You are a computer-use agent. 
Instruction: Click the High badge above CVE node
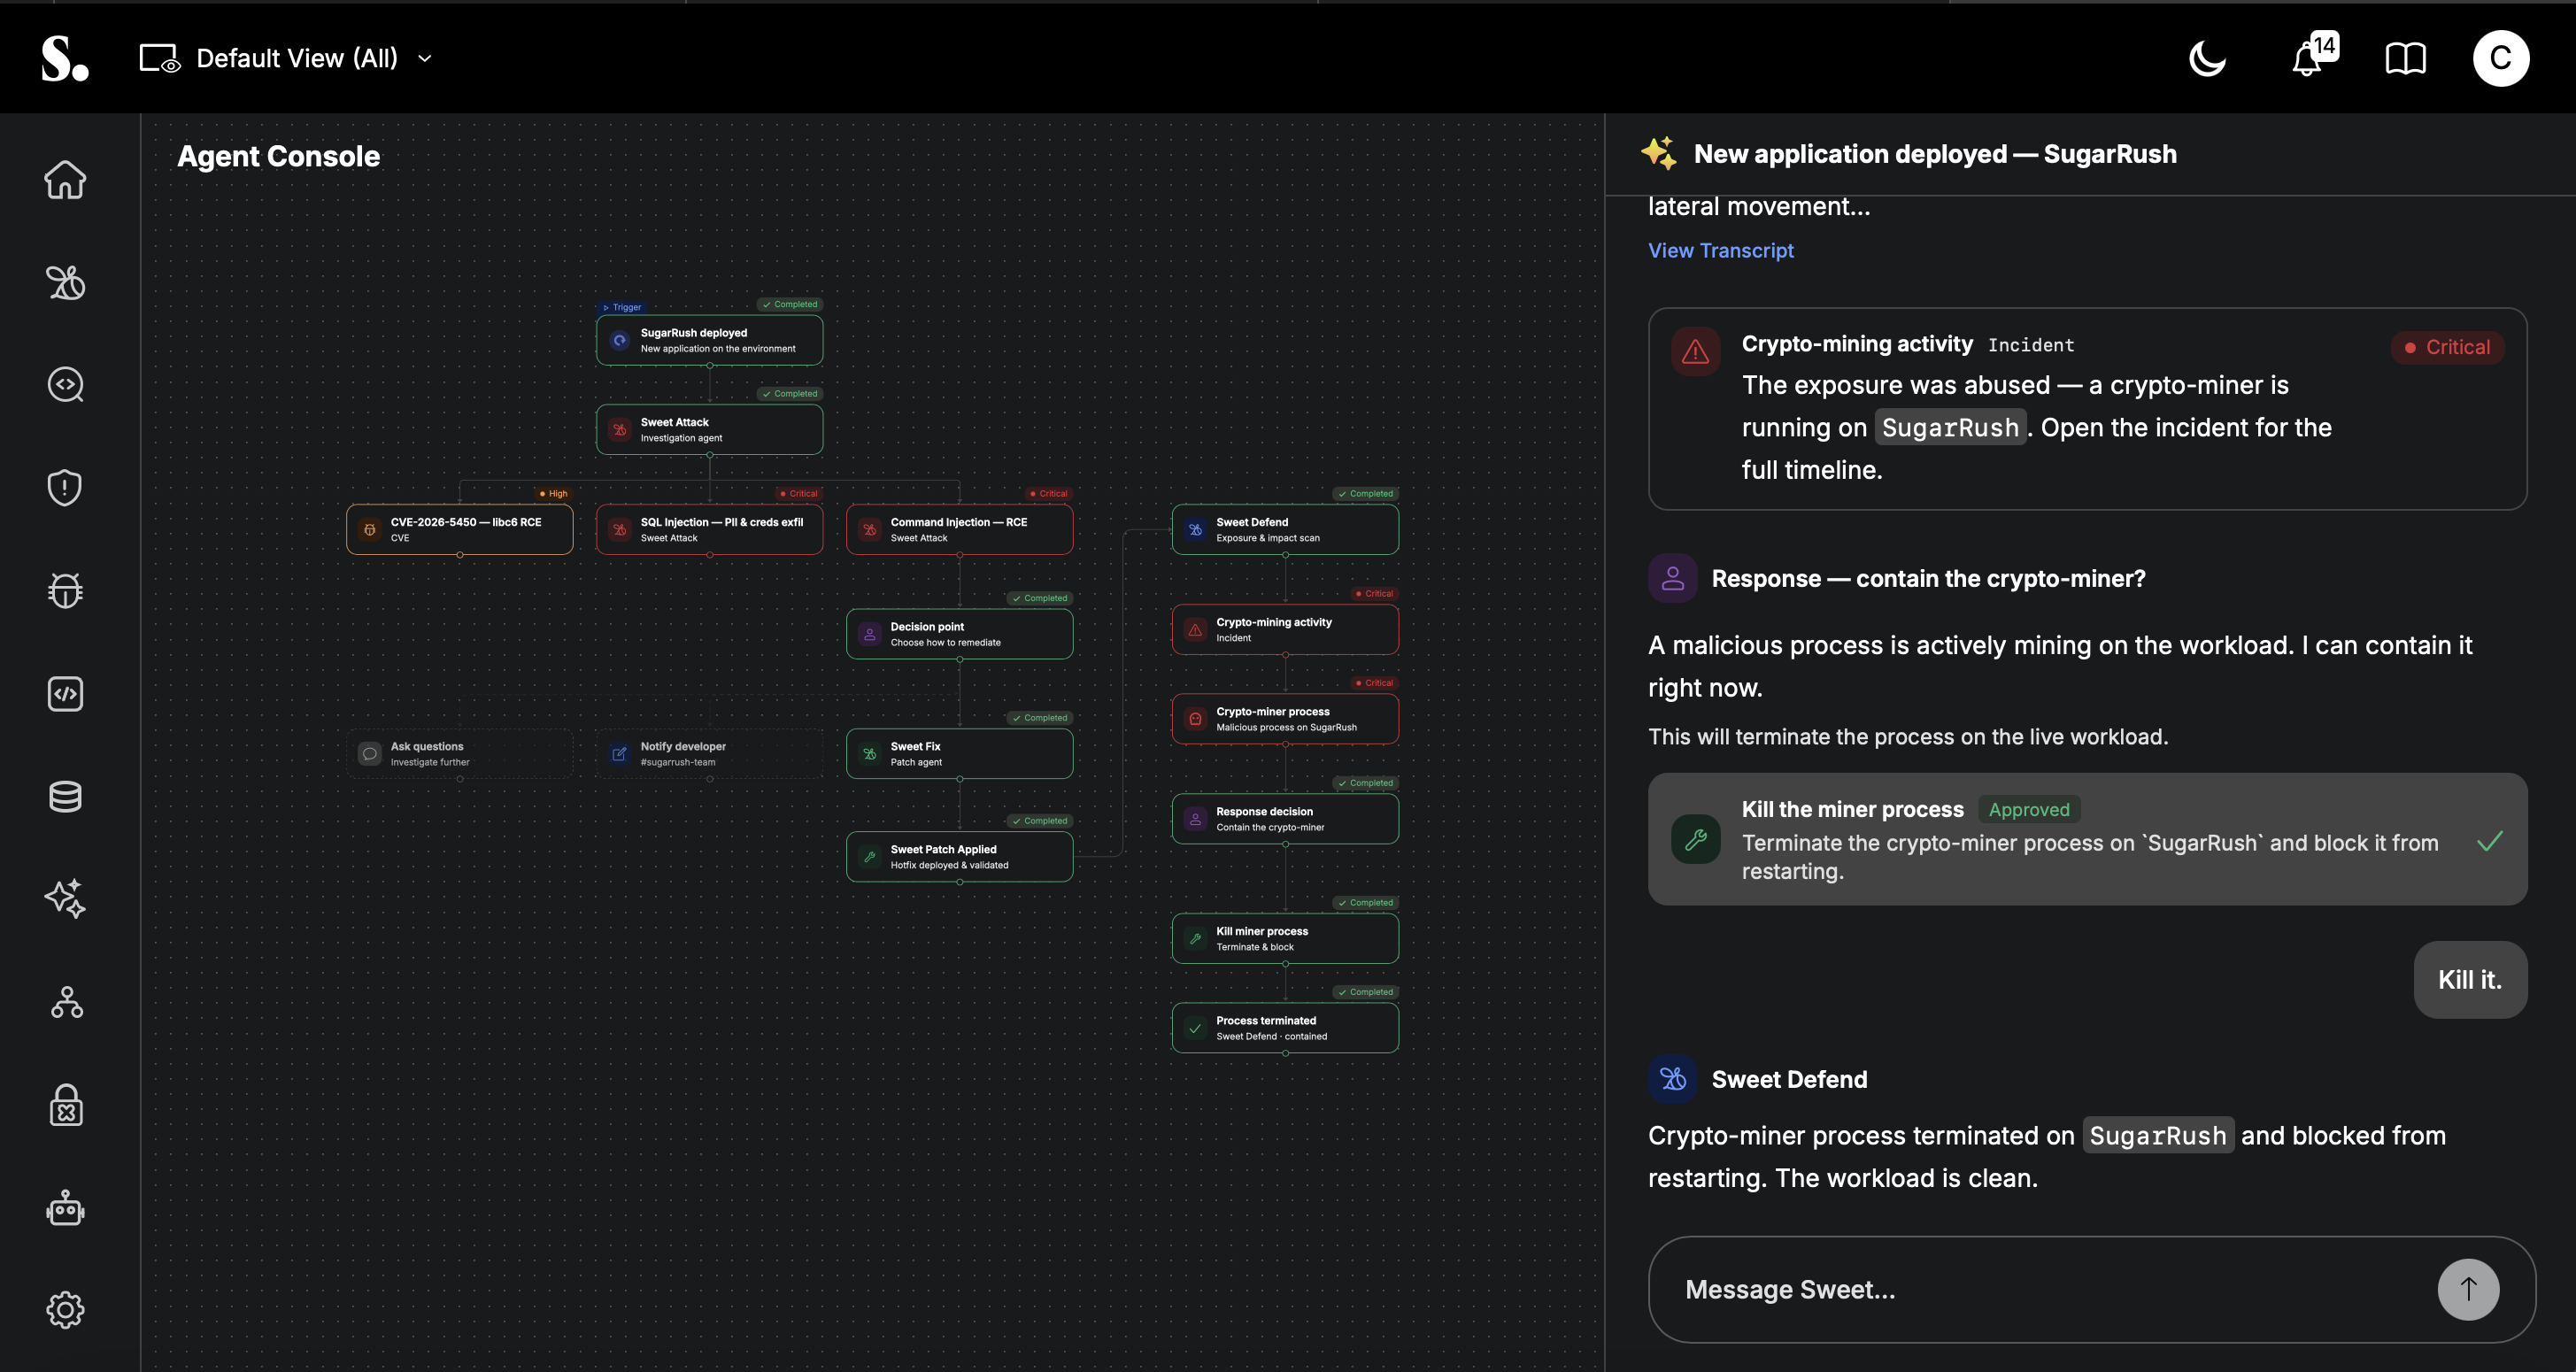553,493
